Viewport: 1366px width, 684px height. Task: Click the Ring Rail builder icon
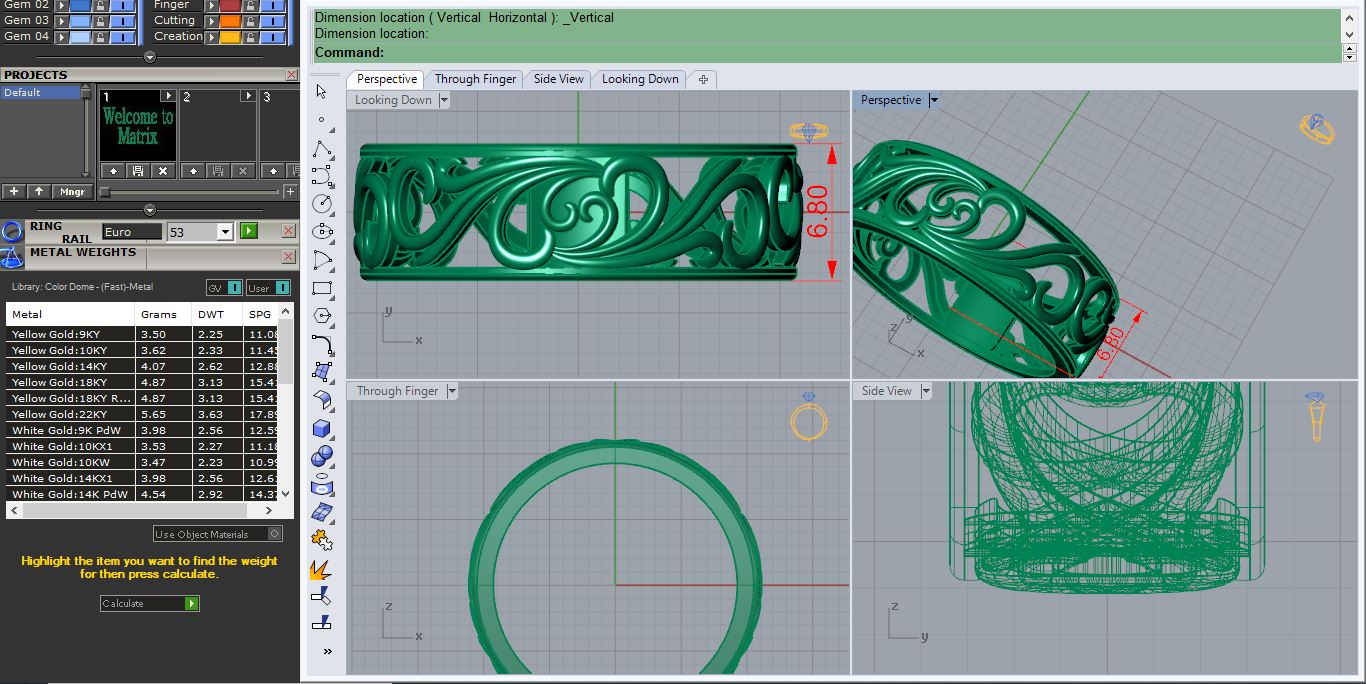click(x=12, y=232)
